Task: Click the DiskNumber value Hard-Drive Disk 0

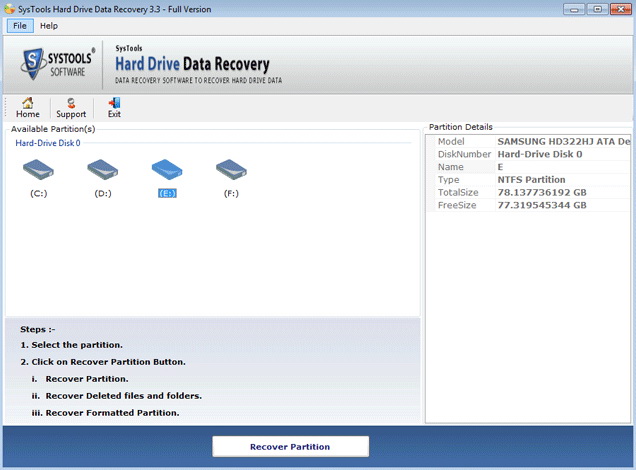Action: pos(540,154)
